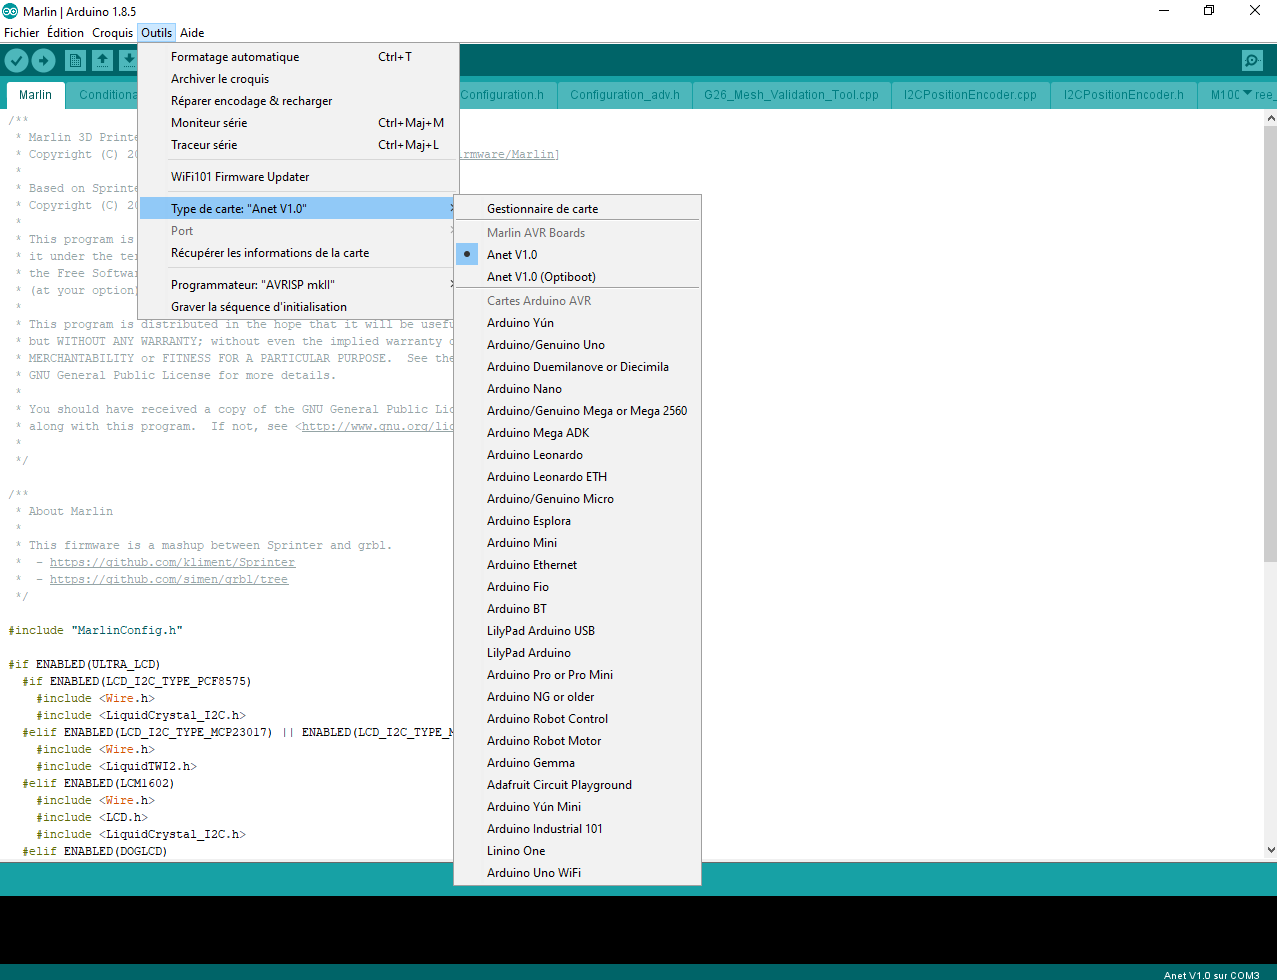This screenshot has height=980, width=1277.
Task: Select Arduino Yún board
Action: coord(577,323)
